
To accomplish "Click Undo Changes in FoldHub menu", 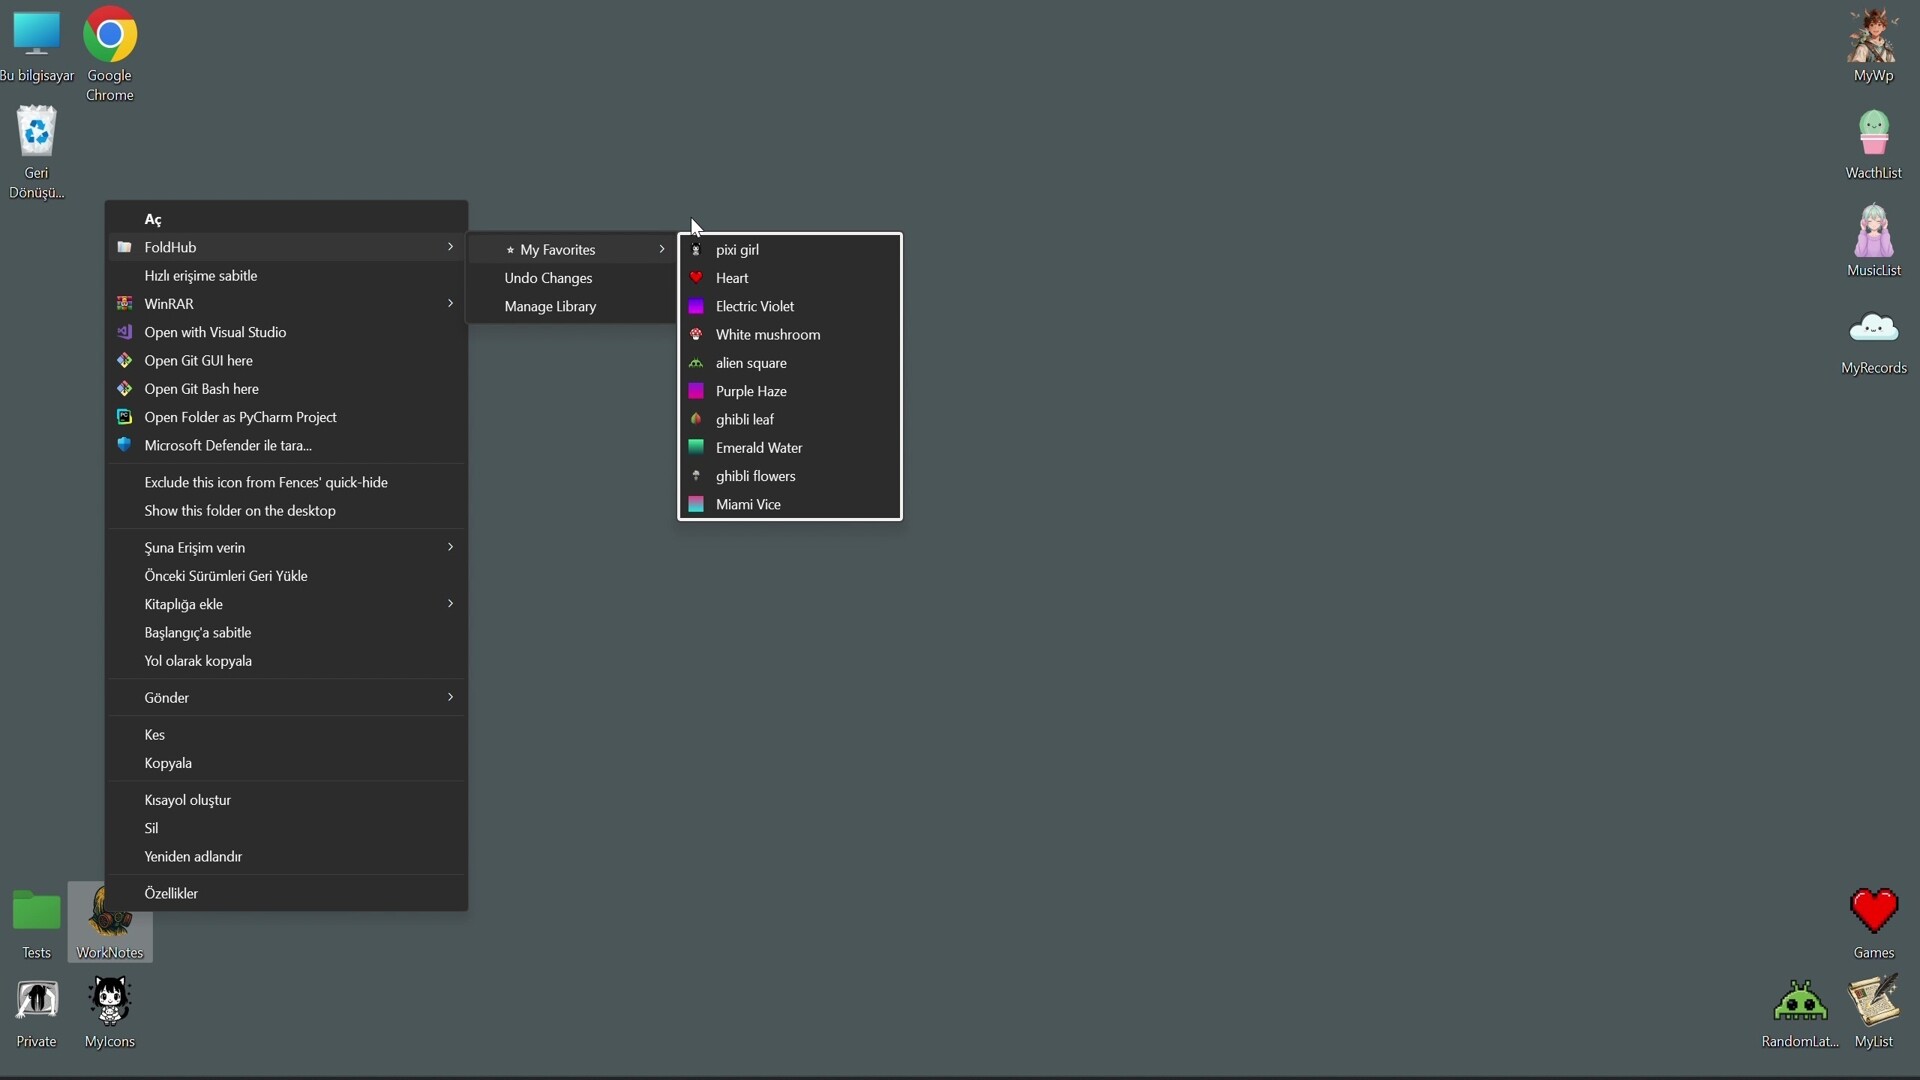I will [547, 278].
